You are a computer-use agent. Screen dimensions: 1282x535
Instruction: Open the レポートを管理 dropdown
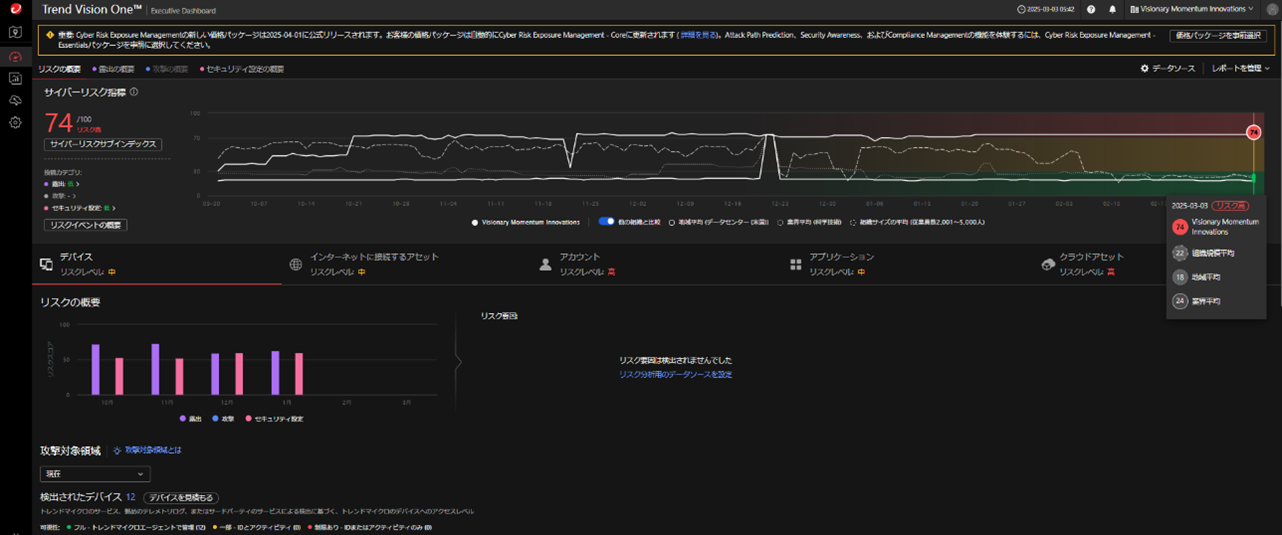pos(1240,68)
